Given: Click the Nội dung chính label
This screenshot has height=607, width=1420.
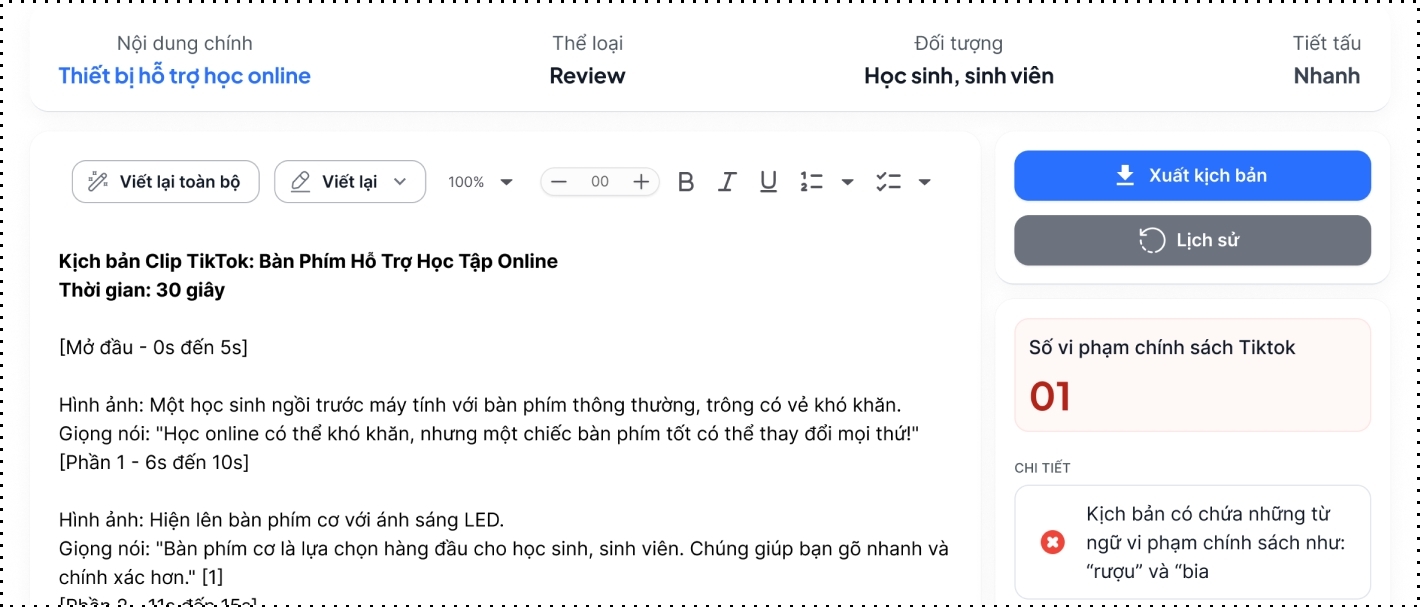Looking at the screenshot, I should 184,43.
